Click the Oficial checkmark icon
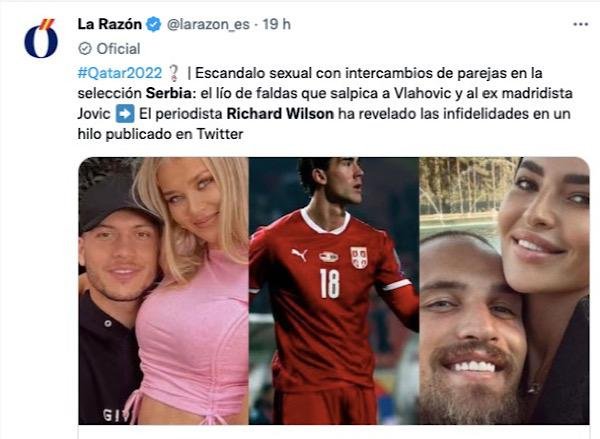This screenshot has height=439, width=600. 85,49
